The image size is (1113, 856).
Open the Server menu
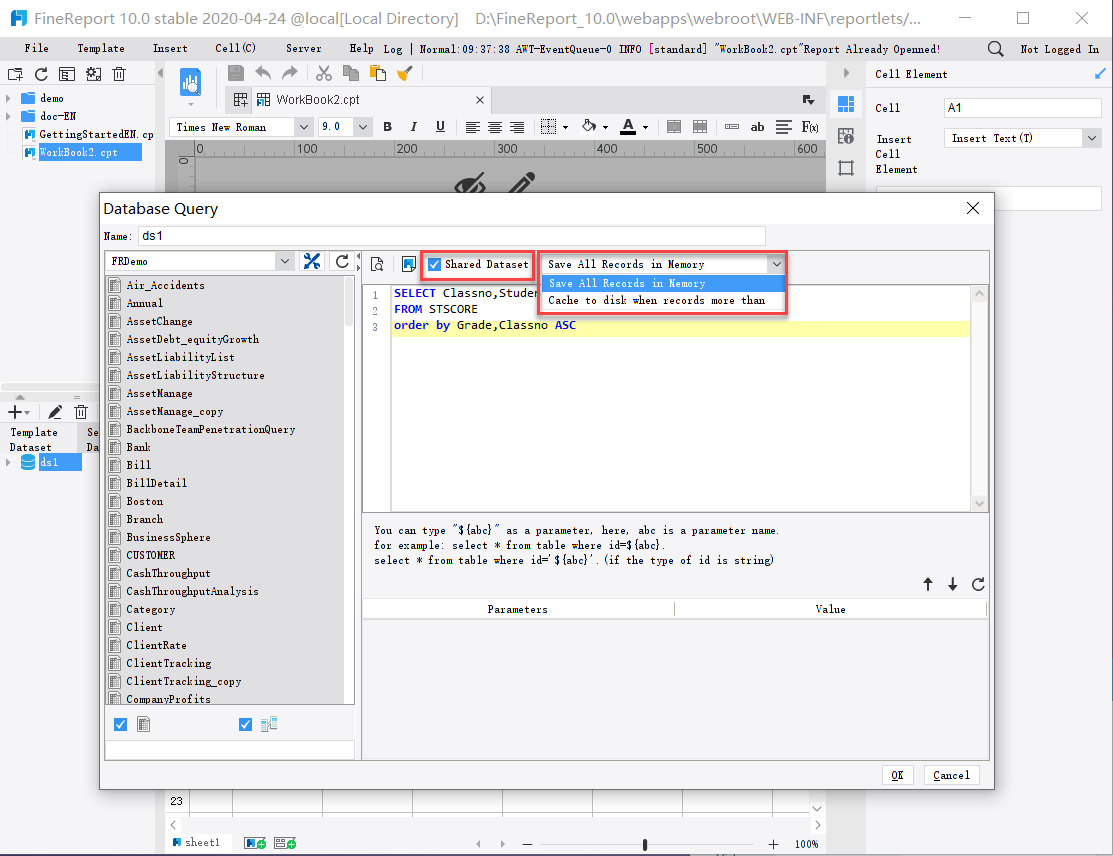(x=303, y=47)
